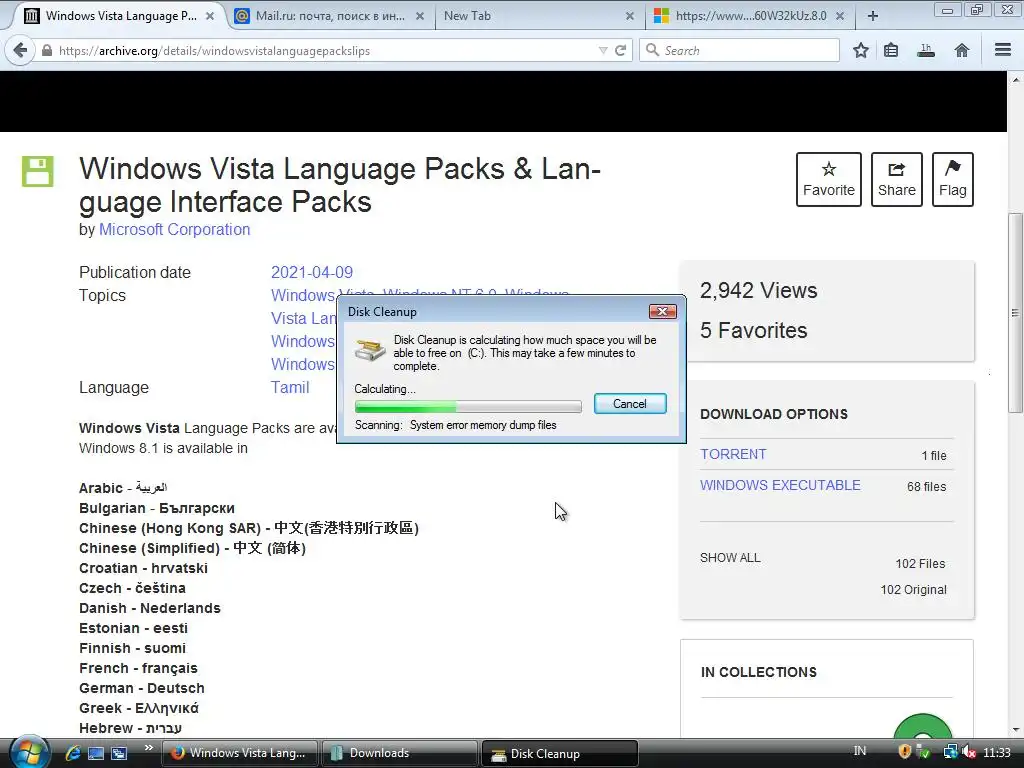Click the page title heading text
The height and width of the screenshot is (768, 1024).
(340, 185)
